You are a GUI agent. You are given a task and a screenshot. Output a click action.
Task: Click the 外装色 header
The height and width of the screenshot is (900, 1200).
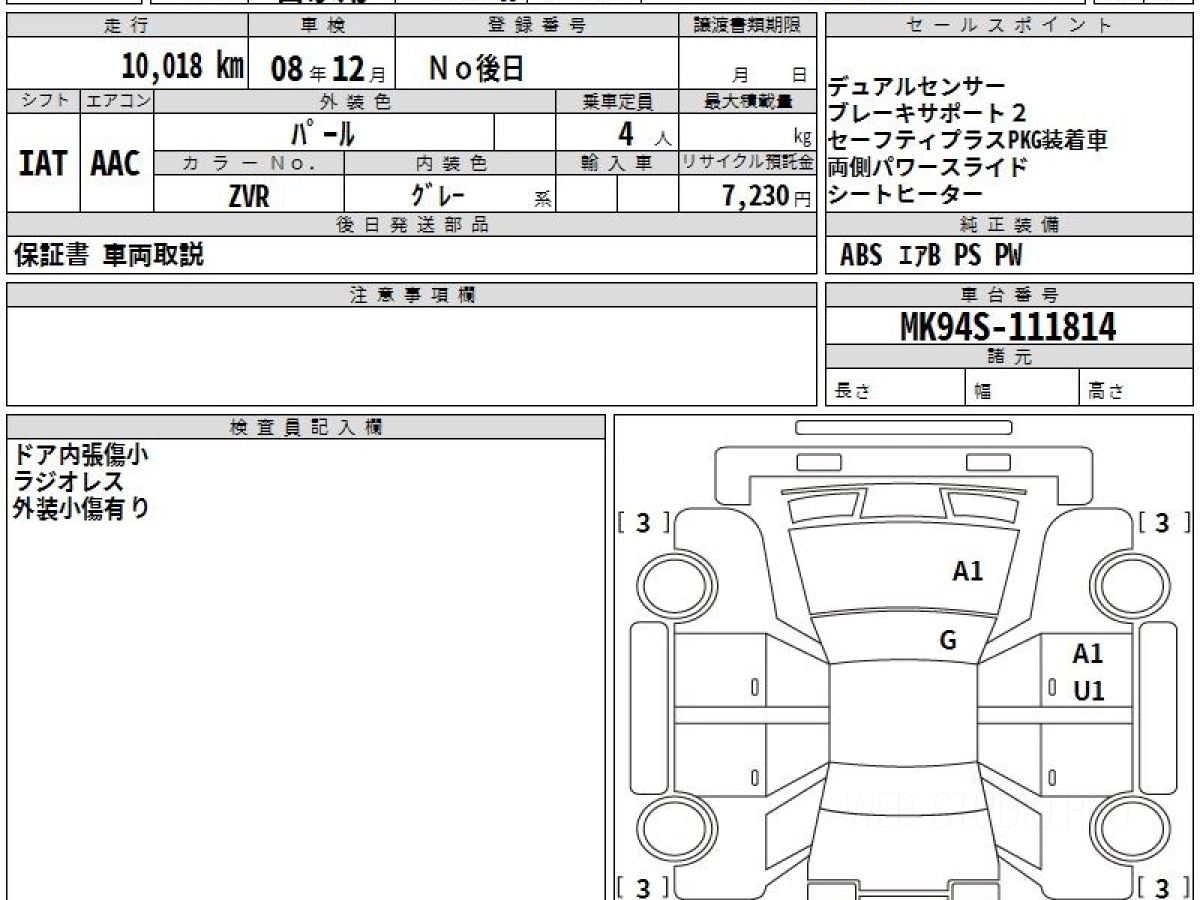pyautogui.click(x=355, y=101)
